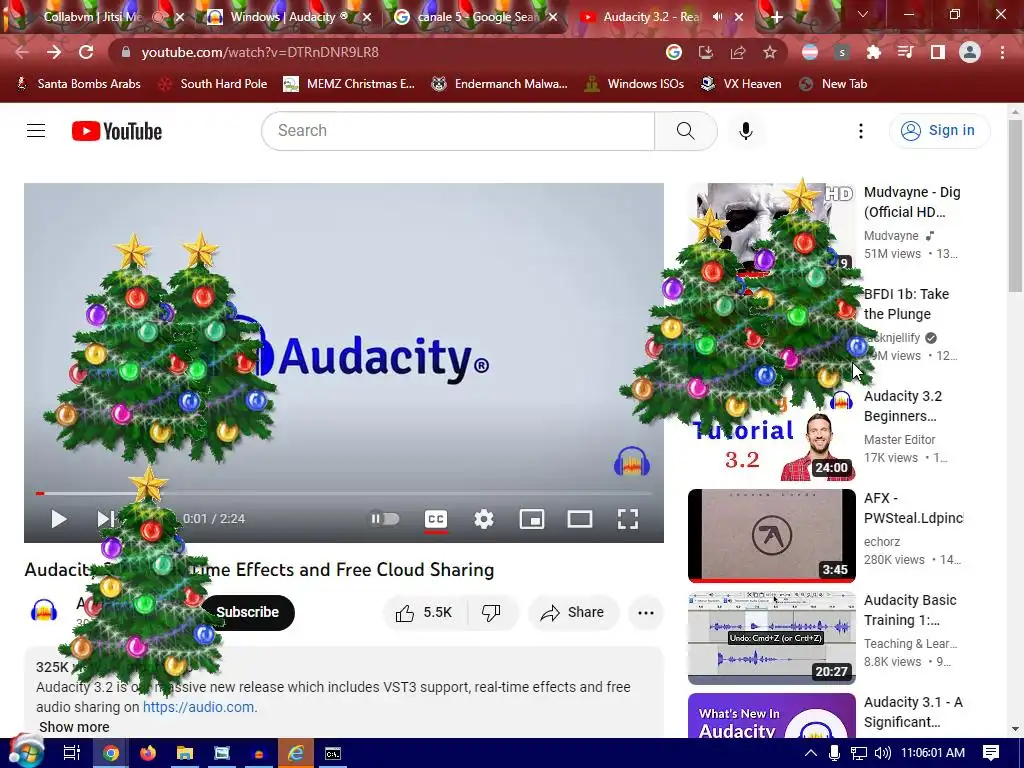Show hidden tray icons chevron
This screenshot has width=1024, height=768.
click(x=810, y=753)
